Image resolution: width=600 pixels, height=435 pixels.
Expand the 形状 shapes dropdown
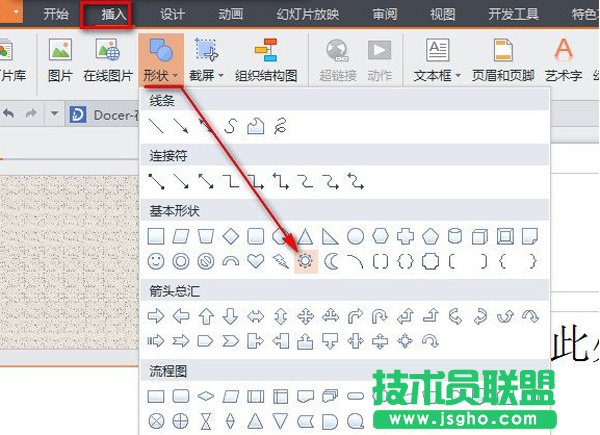(161, 60)
